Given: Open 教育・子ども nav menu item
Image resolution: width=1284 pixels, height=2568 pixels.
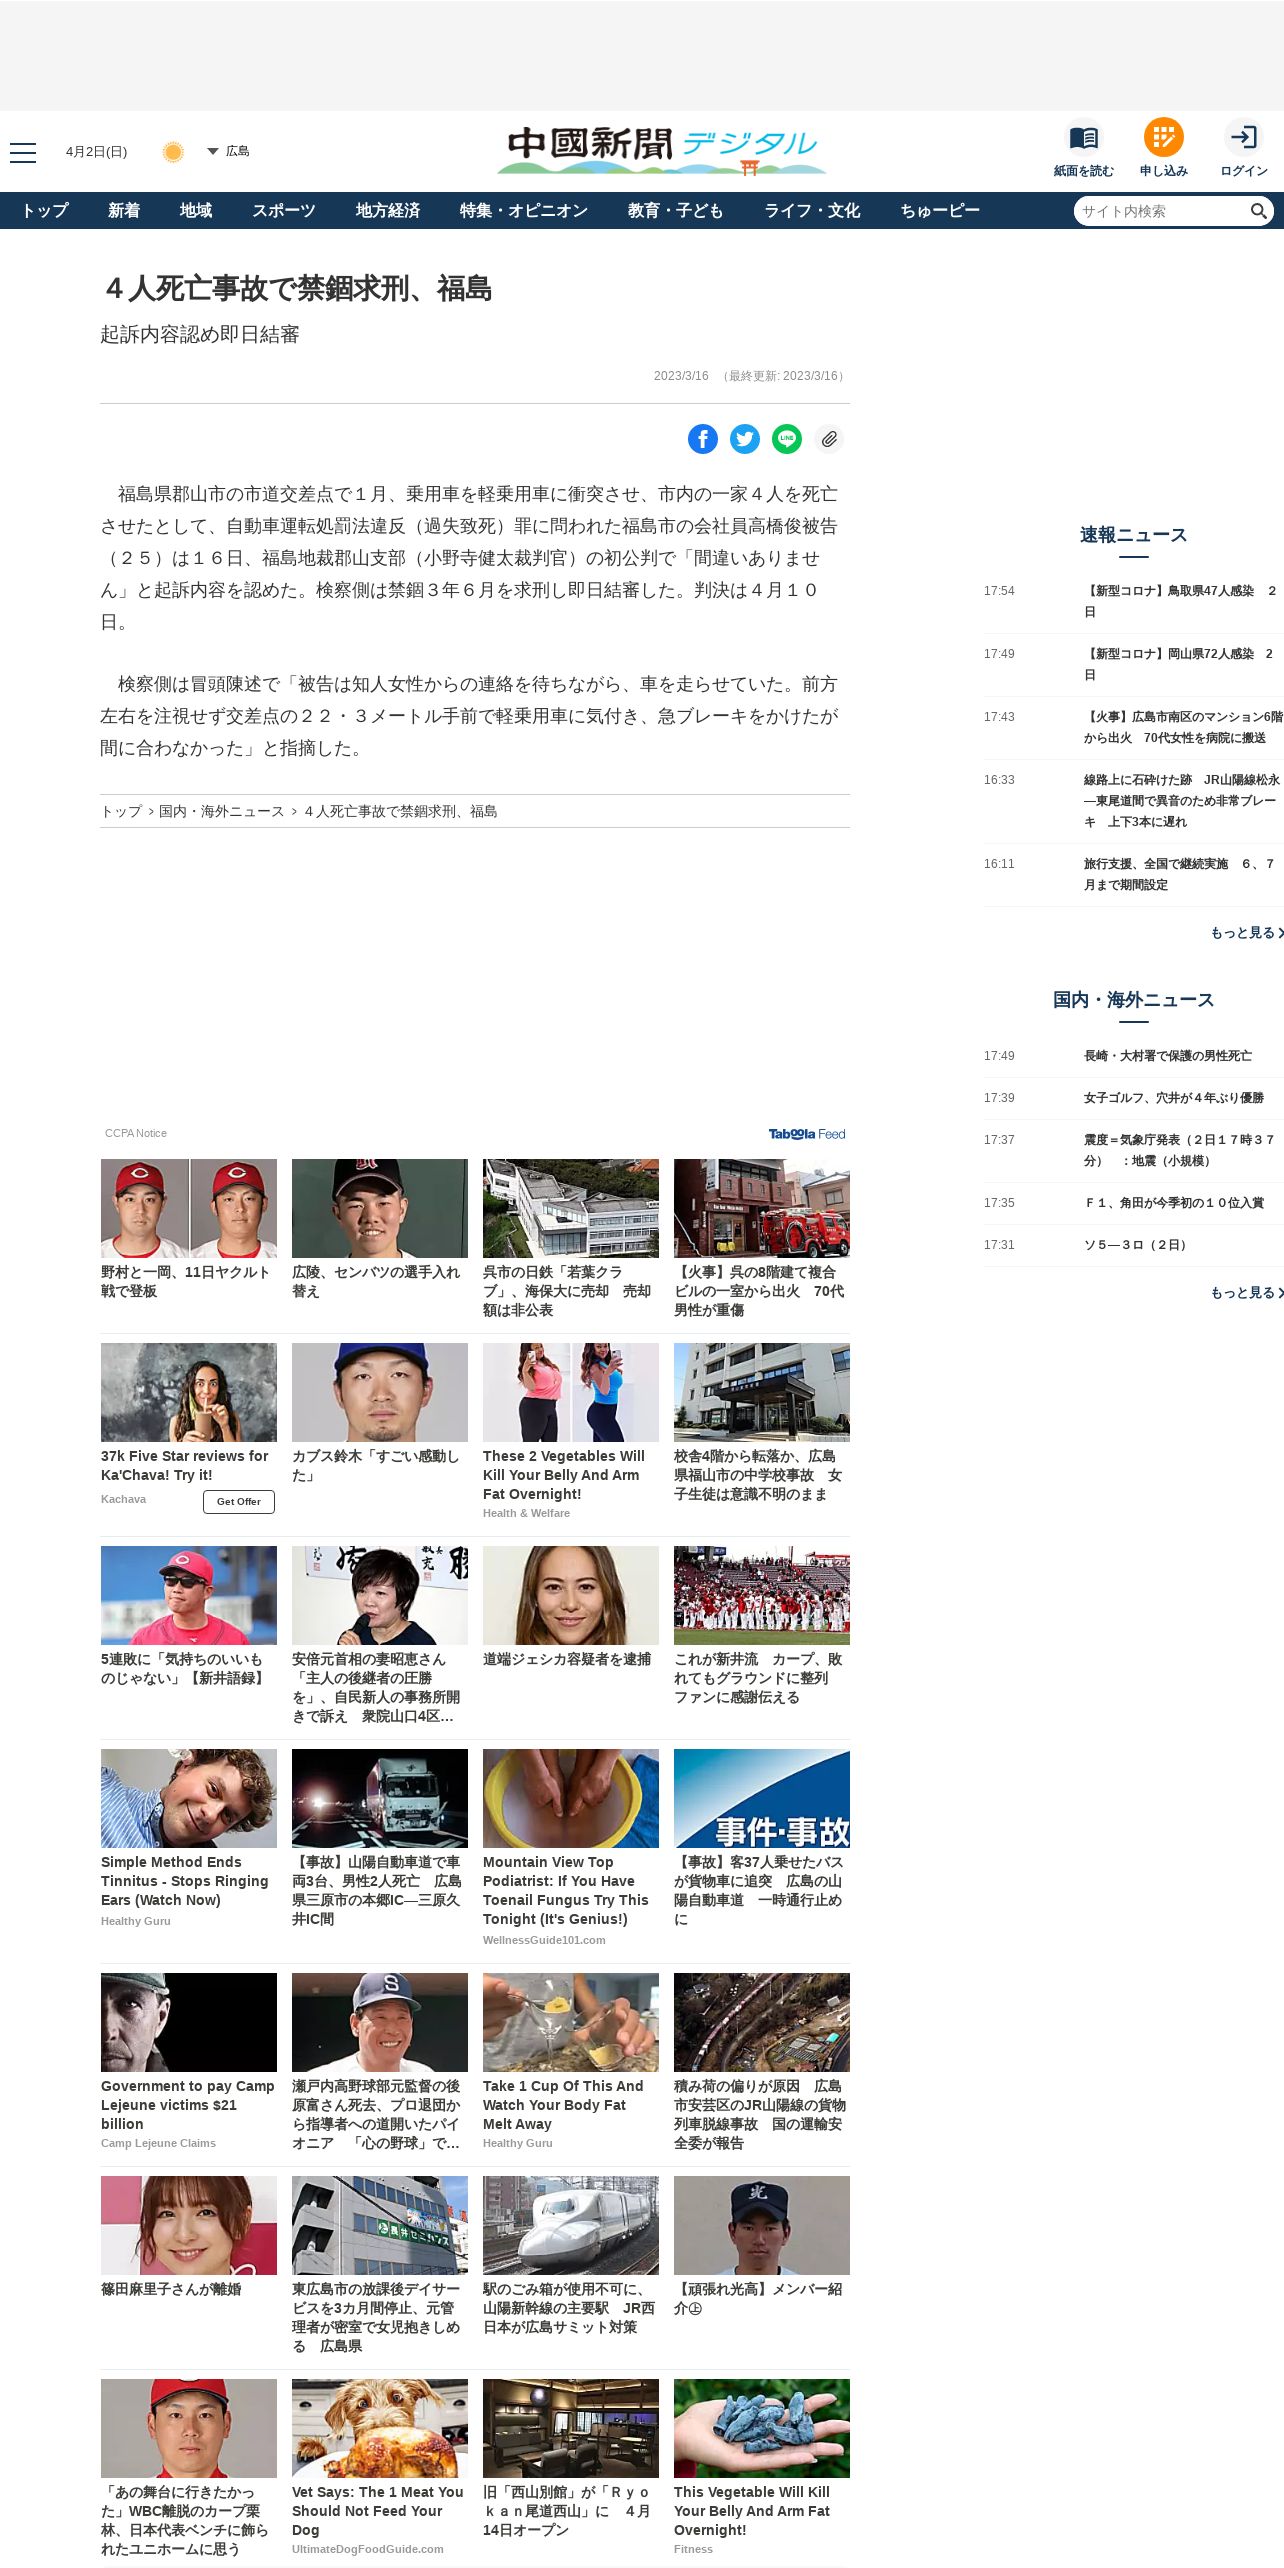Looking at the screenshot, I should (676, 211).
